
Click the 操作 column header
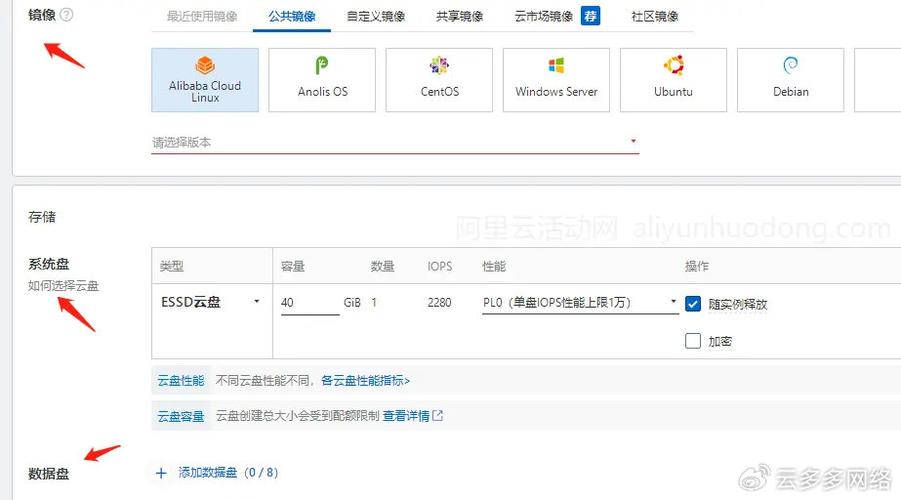point(697,266)
